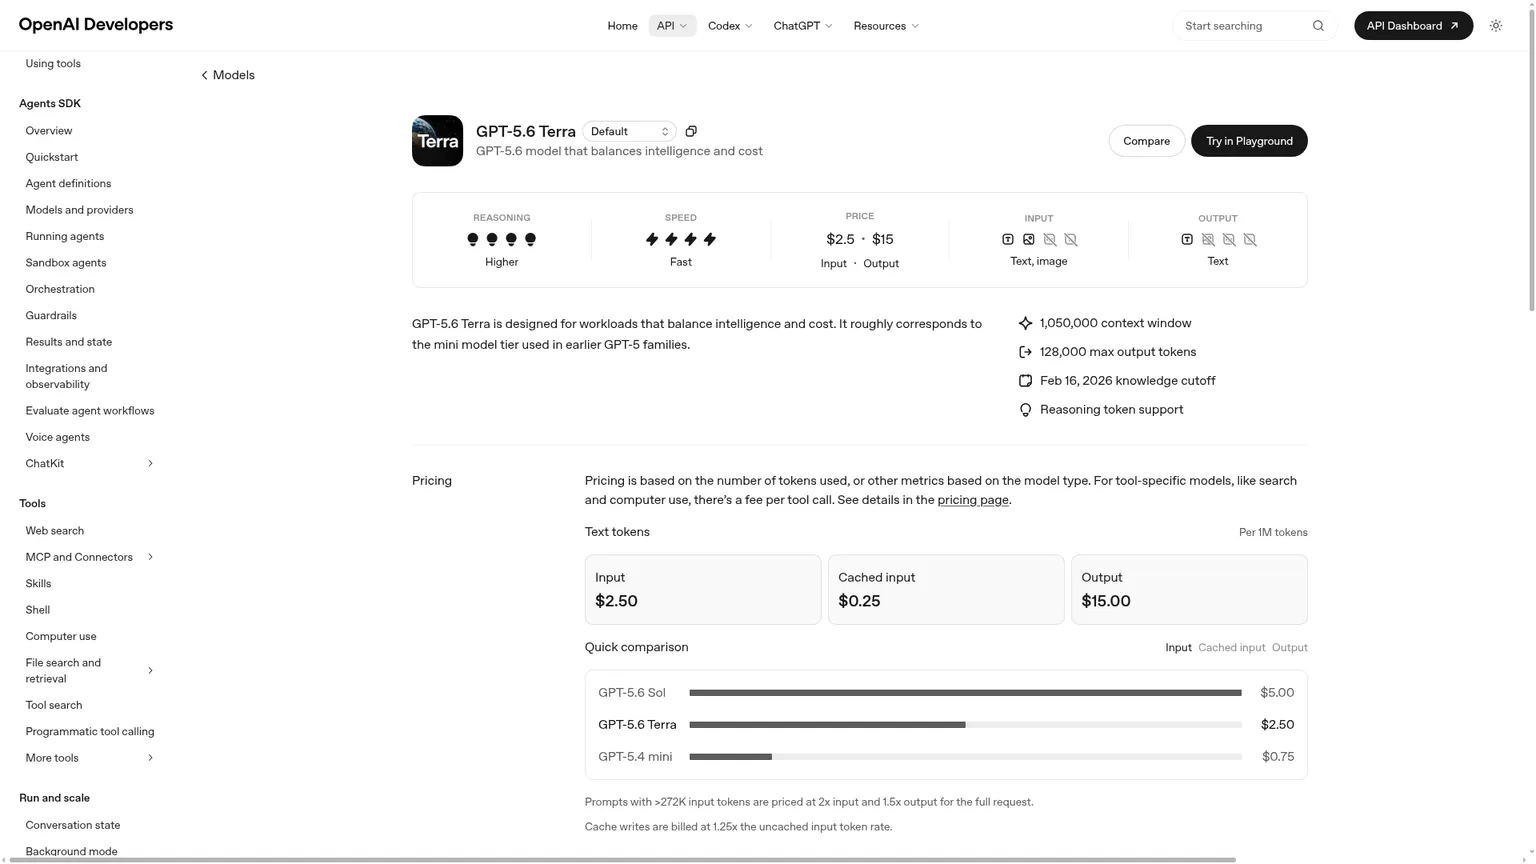Viewport: 1536px width, 864px height.
Task: Click the horizontal scrollbar at bottom
Action: click(x=622, y=860)
